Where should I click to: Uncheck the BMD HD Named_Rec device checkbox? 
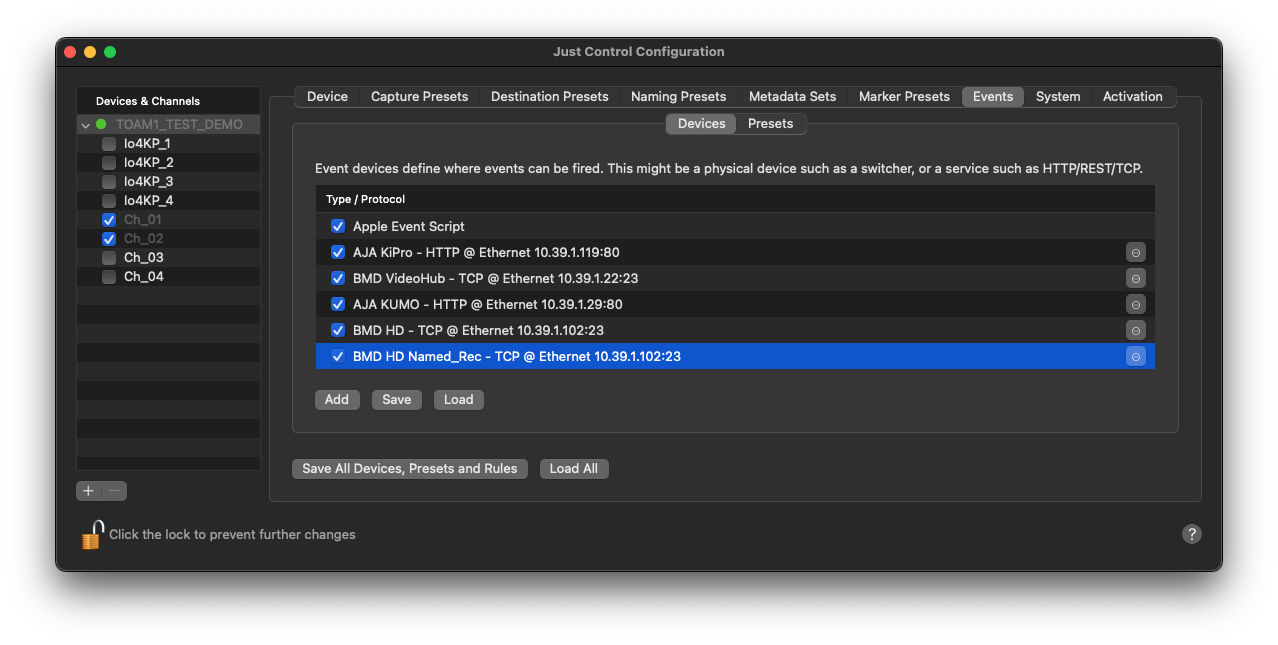338,357
